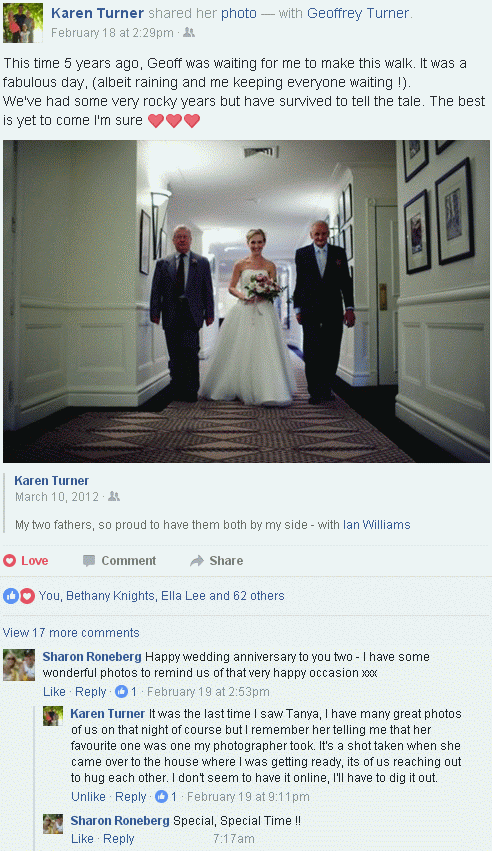Screen dimensions: 492x851
Task: Open Ian Williams profile link
Action: tap(376, 525)
